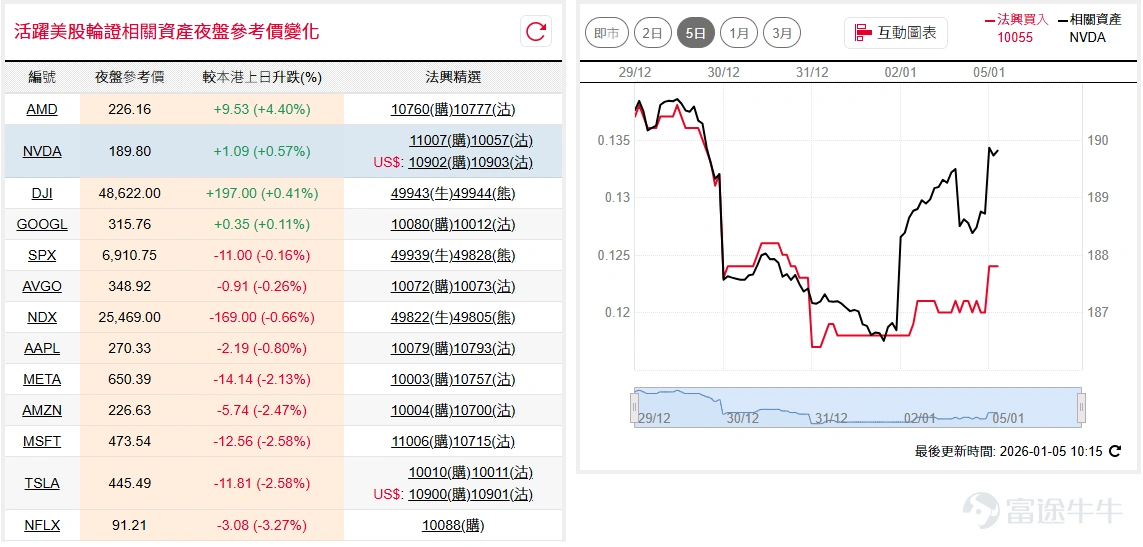The height and width of the screenshot is (547, 1143).
Task: Open US$ warrant 10901(沽) for TSLA
Action: [x=502, y=494]
